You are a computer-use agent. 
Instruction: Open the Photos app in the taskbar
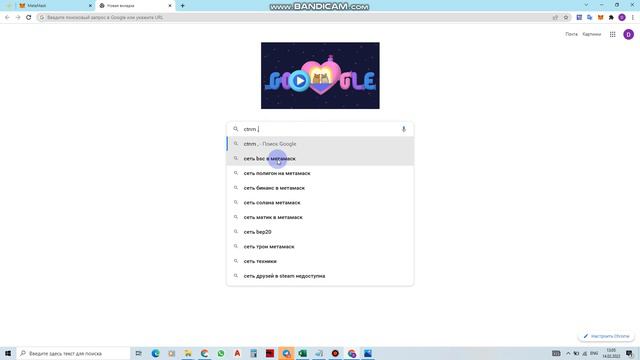pos(368,353)
